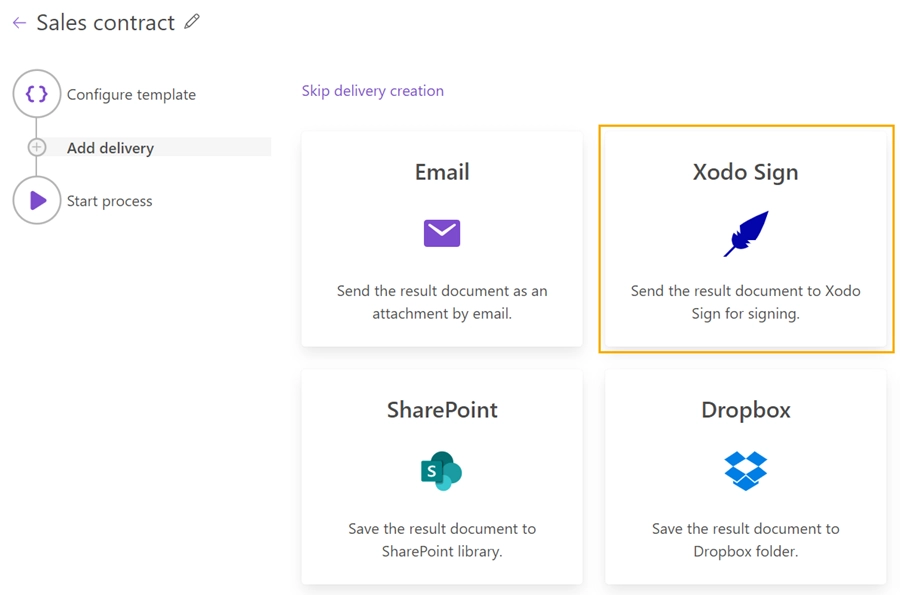The width and height of the screenshot is (900, 595).
Task: Click 'Save the result document to SharePoint library' text
Action: pyautogui.click(x=442, y=540)
